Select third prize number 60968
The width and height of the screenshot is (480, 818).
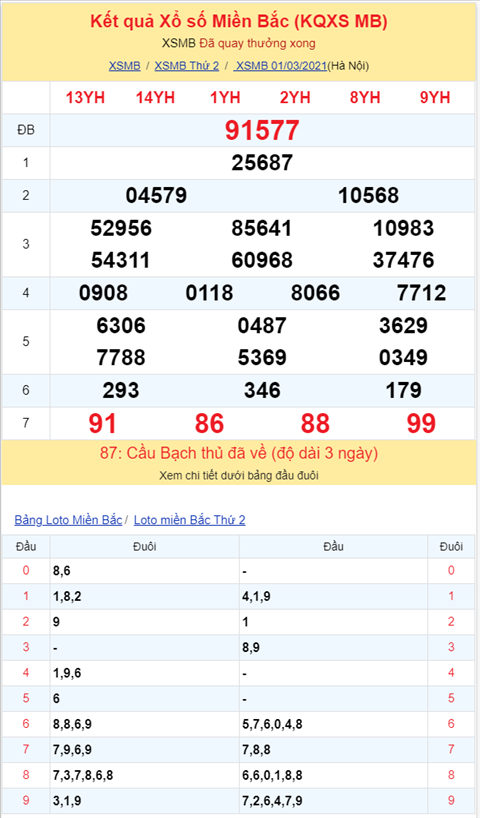point(262,260)
